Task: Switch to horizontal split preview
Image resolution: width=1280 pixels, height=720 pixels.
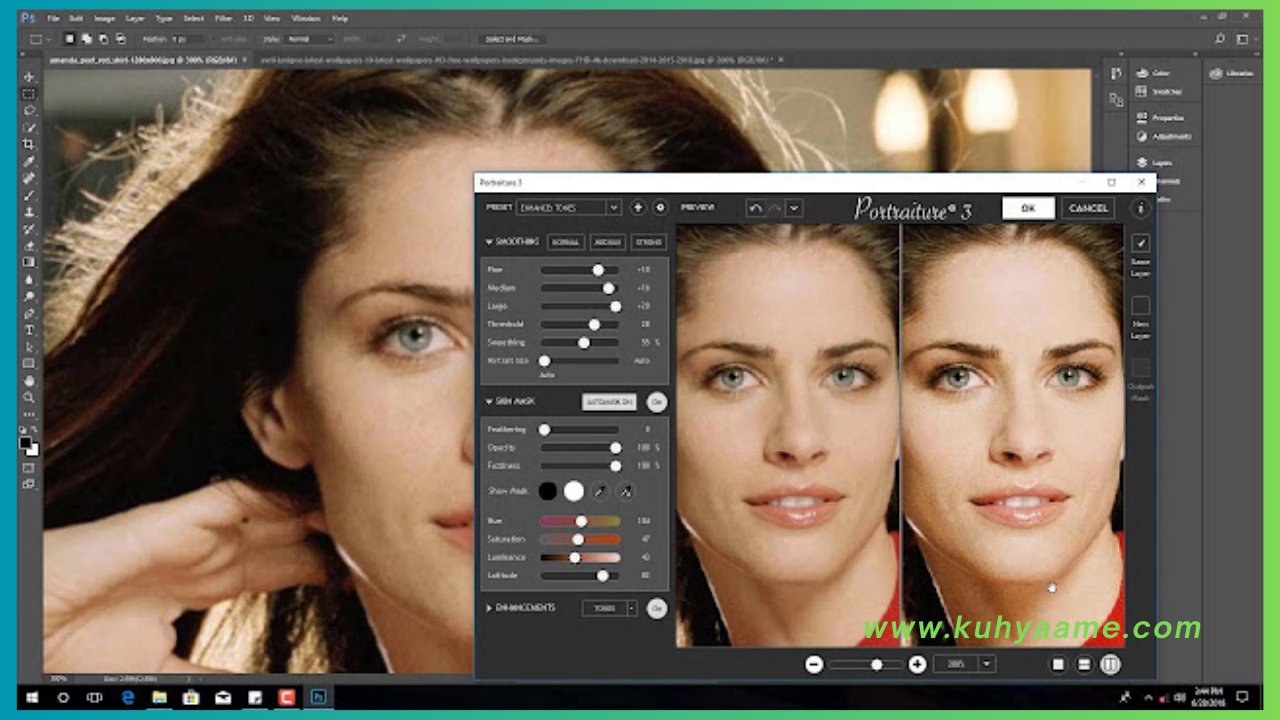Action: [x=1084, y=664]
